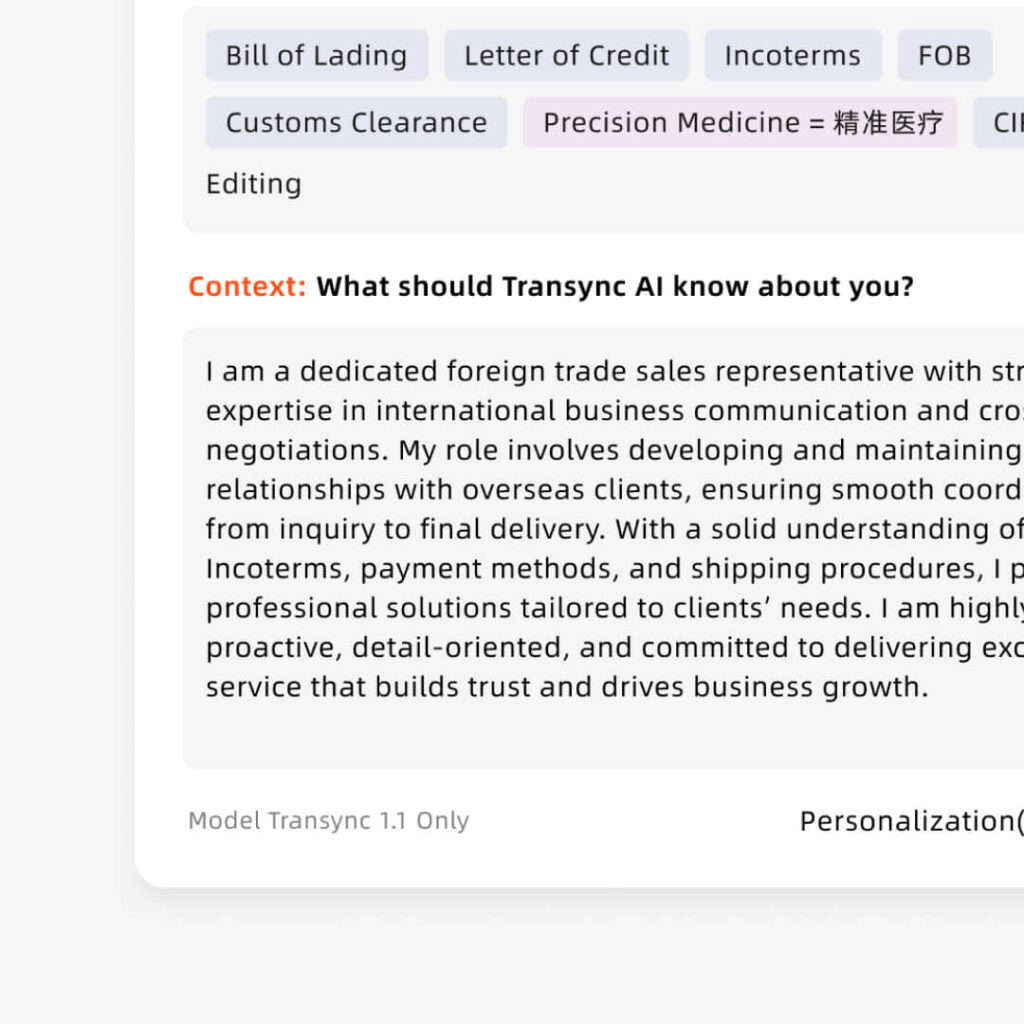Click the Letter of Credit chip to remove it
1024x1024 pixels.
tap(565, 55)
